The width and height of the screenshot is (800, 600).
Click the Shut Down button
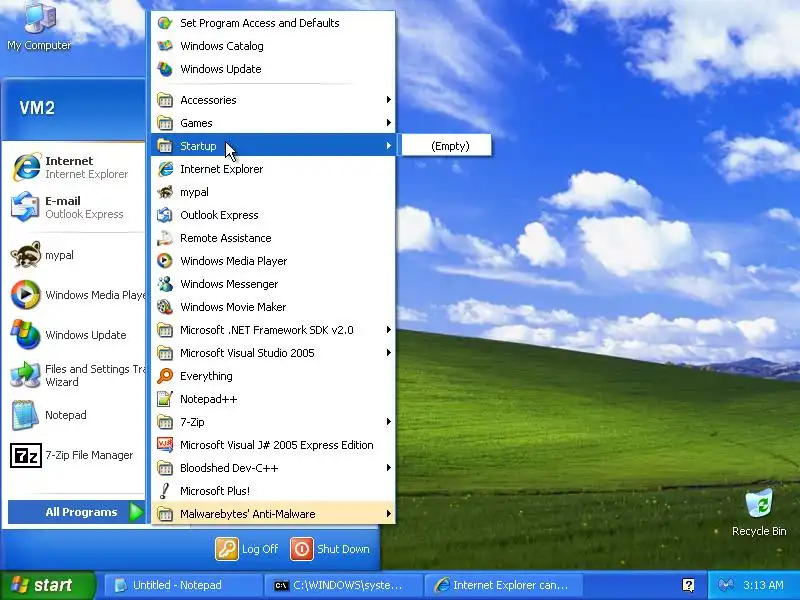(x=331, y=549)
